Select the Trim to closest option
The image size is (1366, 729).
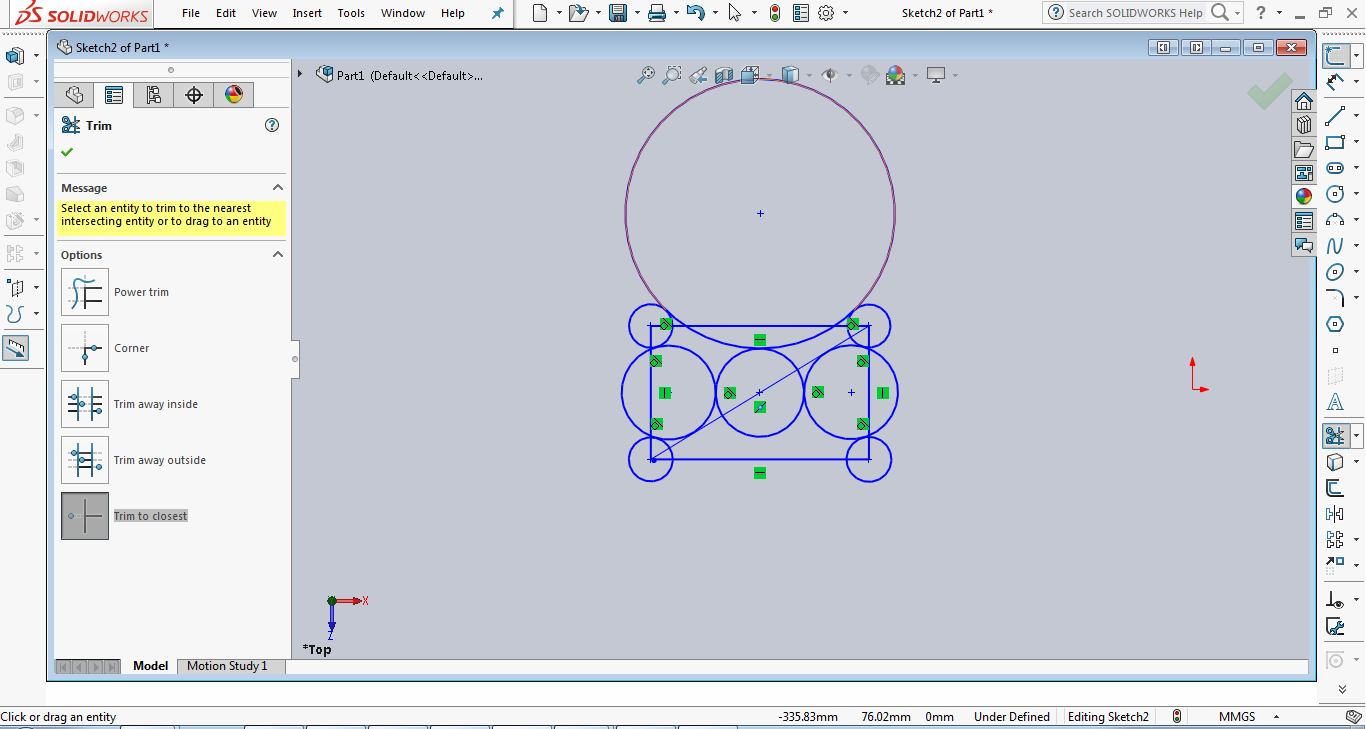tap(85, 516)
